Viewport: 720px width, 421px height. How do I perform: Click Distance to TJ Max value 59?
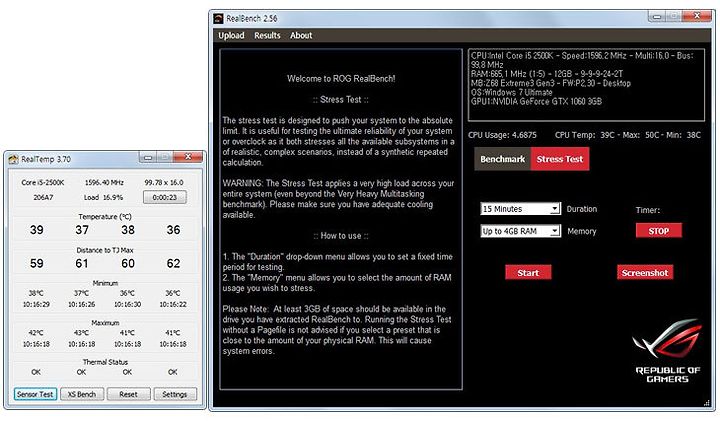tap(37, 264)
